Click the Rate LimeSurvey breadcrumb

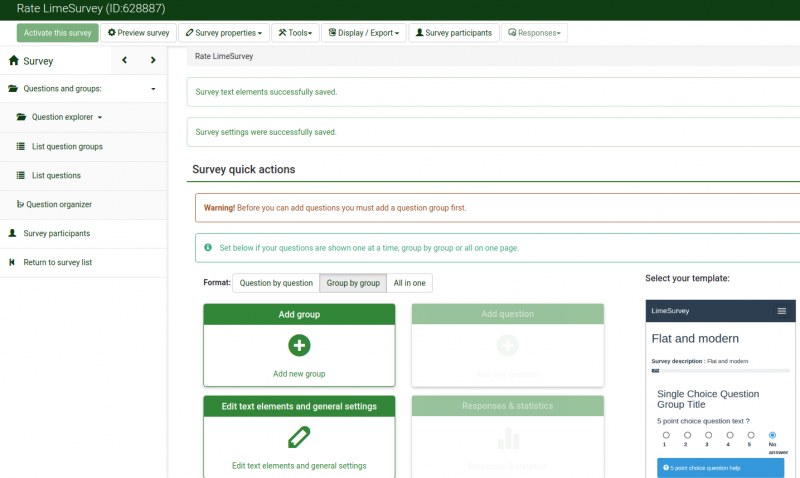pos(224,56)
